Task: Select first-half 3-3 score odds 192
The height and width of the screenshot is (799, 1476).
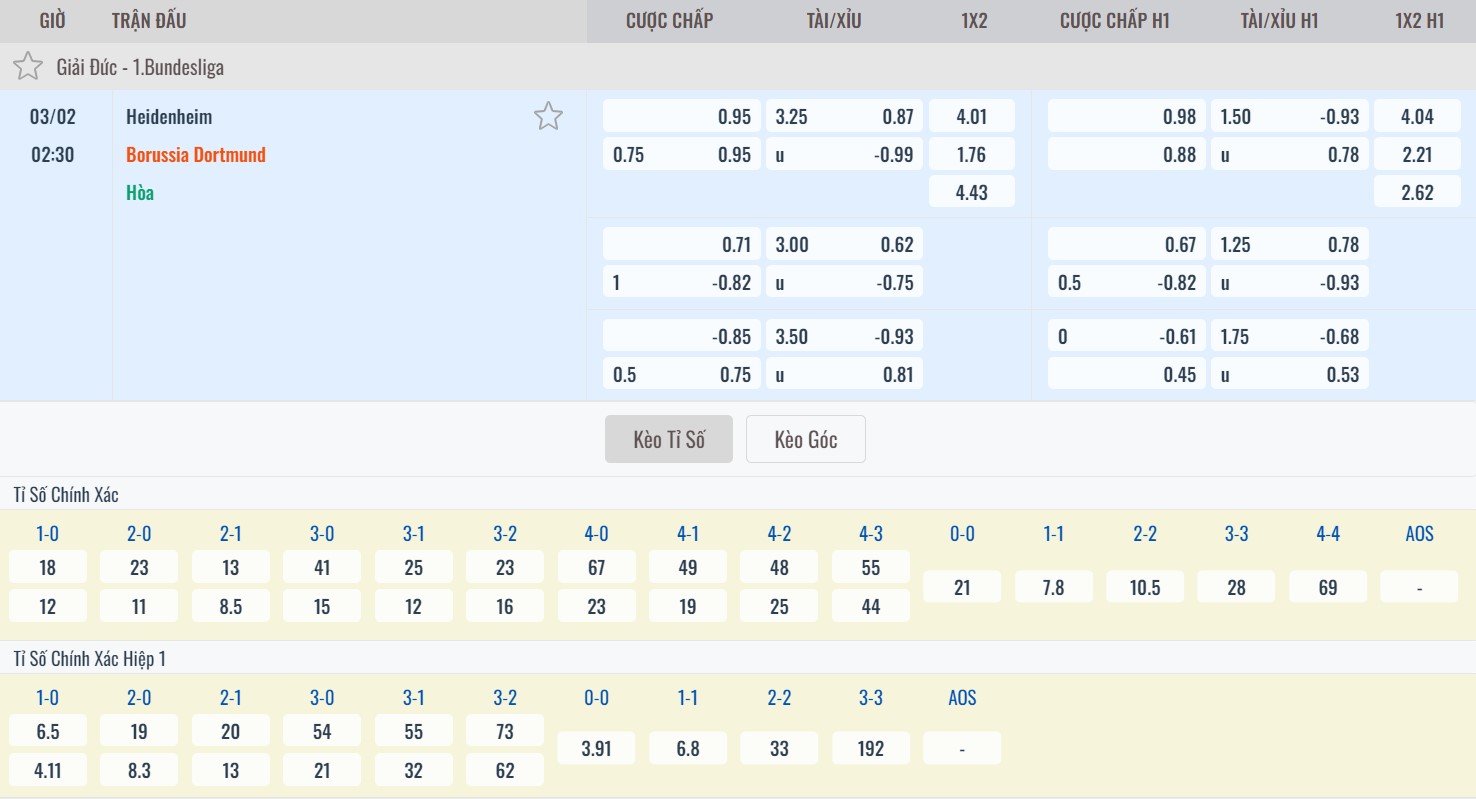Action: (x=870, y=748)
